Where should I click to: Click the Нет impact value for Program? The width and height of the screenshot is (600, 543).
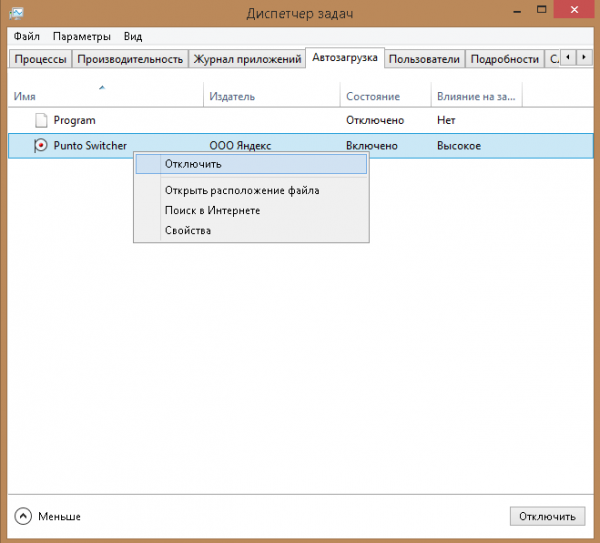(x=446, y=120)
